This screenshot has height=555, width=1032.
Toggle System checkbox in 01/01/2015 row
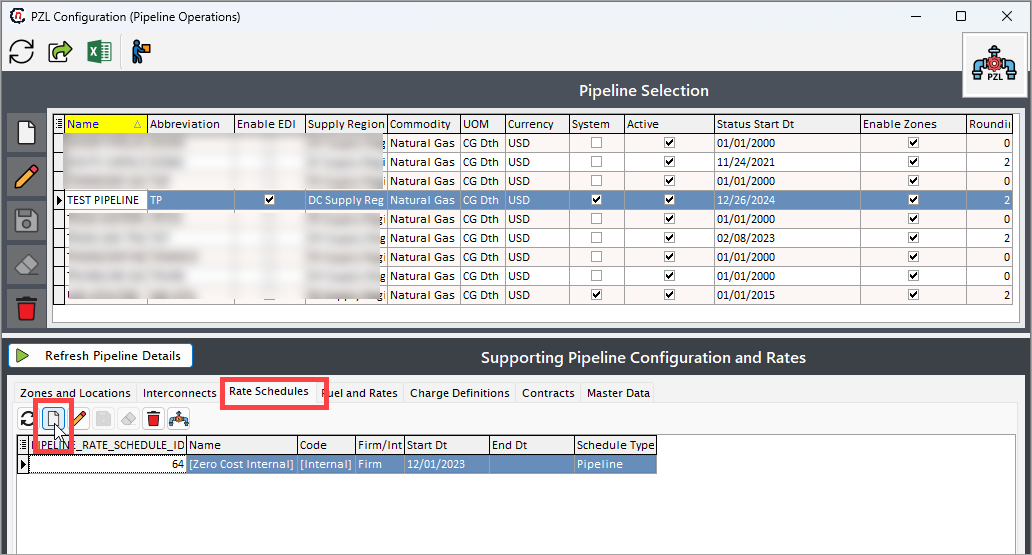click(596, 295)
